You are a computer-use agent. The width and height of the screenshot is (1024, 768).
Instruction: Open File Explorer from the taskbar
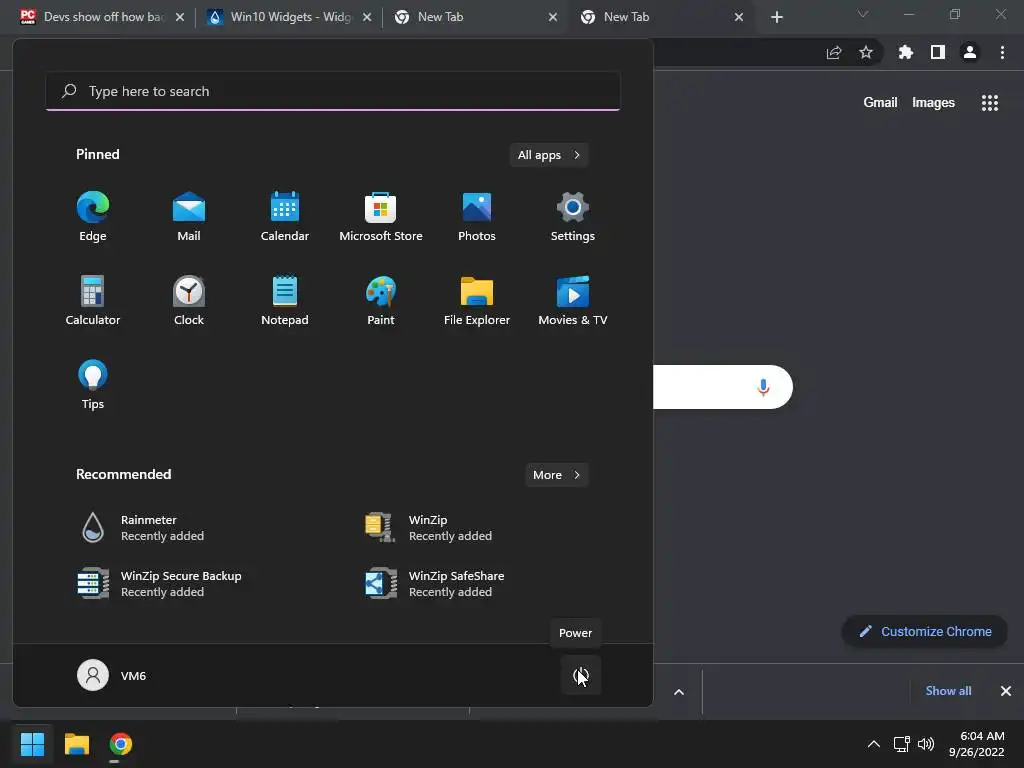pyautogui.click(x=77, y=744)
